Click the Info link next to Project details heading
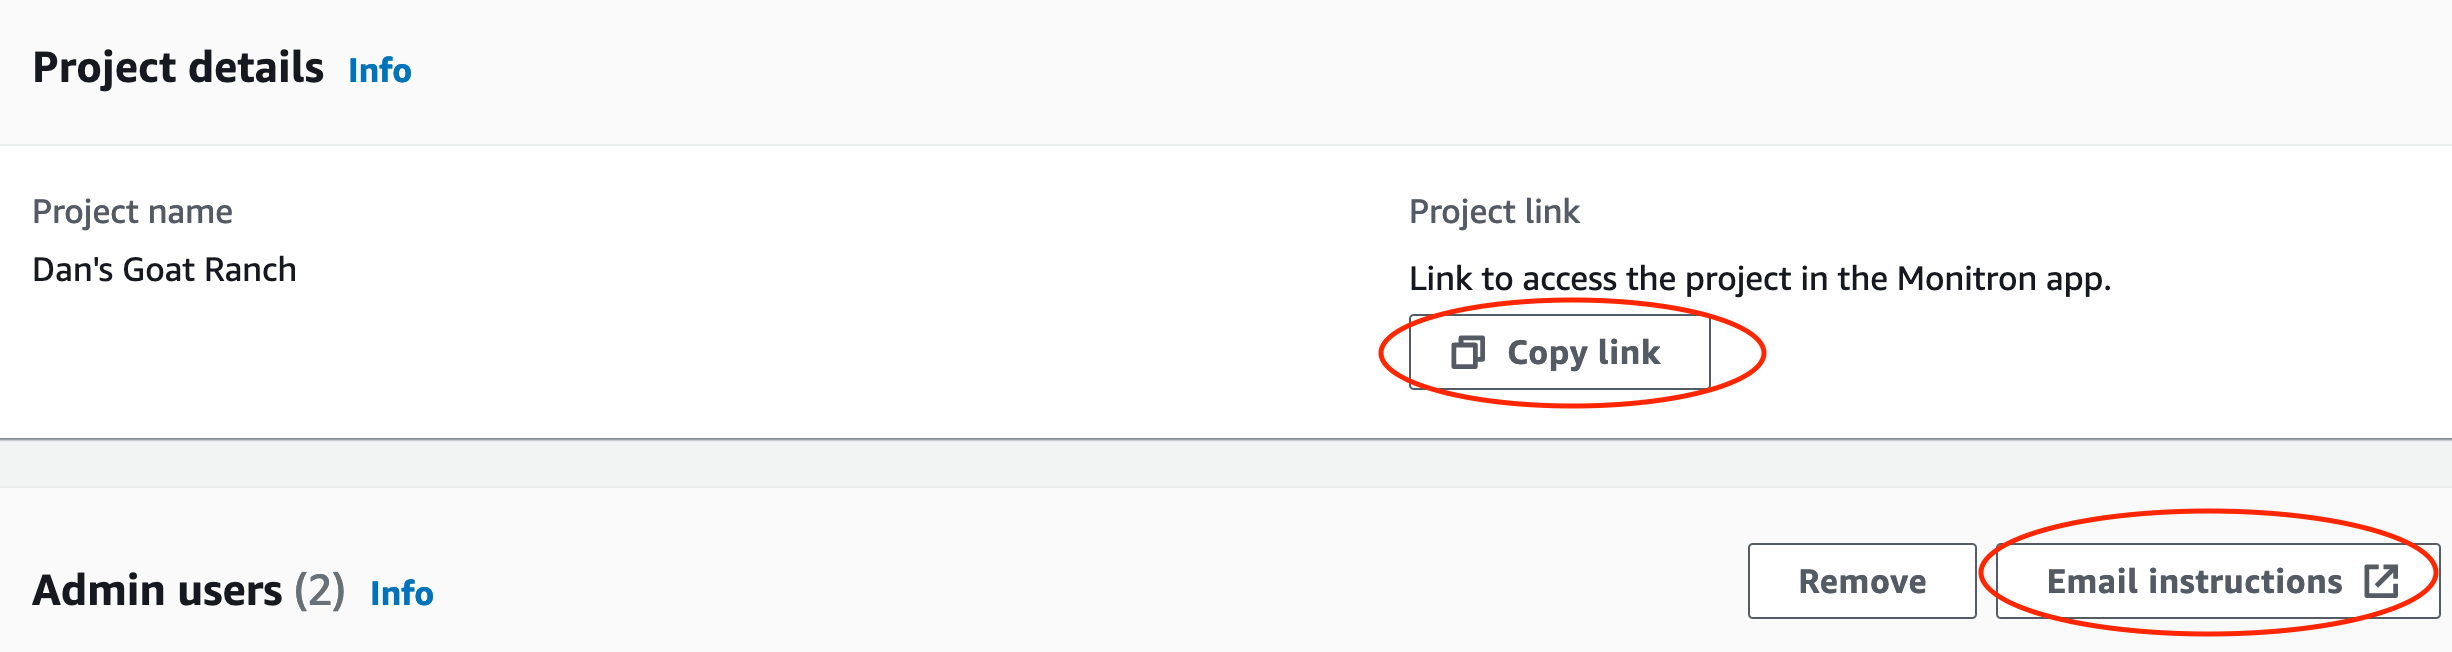 coord(378,70)
